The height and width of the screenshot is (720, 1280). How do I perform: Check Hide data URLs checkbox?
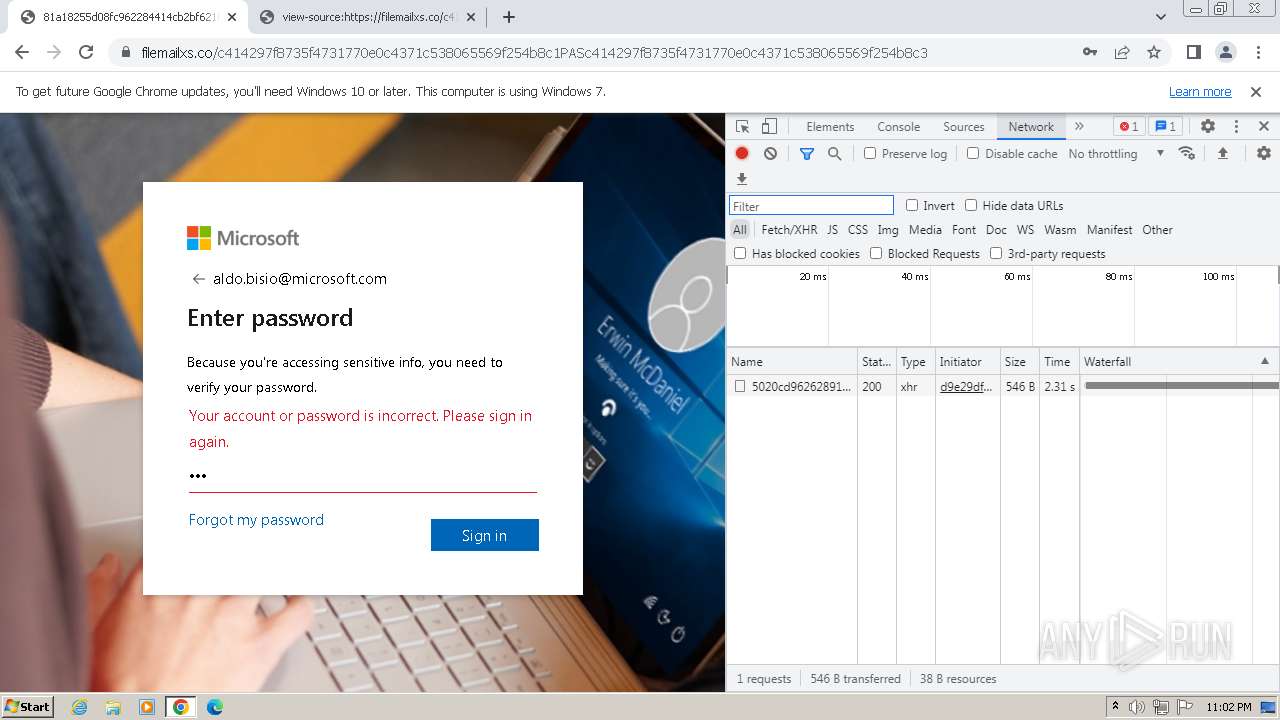pyautogui.click(x=971, y=205)
